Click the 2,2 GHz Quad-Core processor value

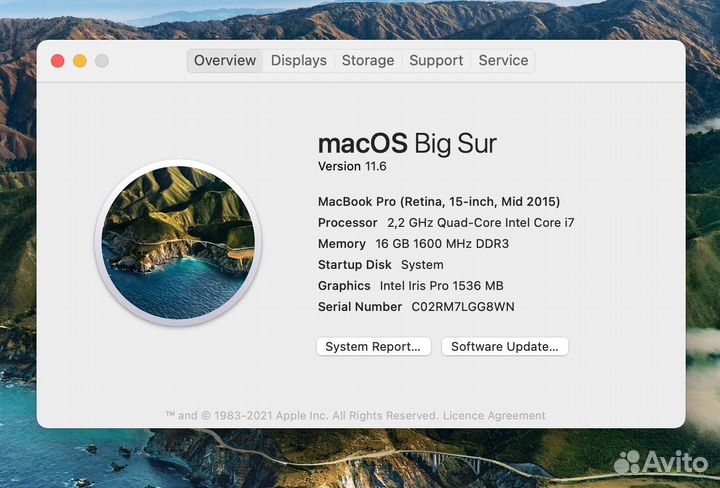[x=481, y=223]
